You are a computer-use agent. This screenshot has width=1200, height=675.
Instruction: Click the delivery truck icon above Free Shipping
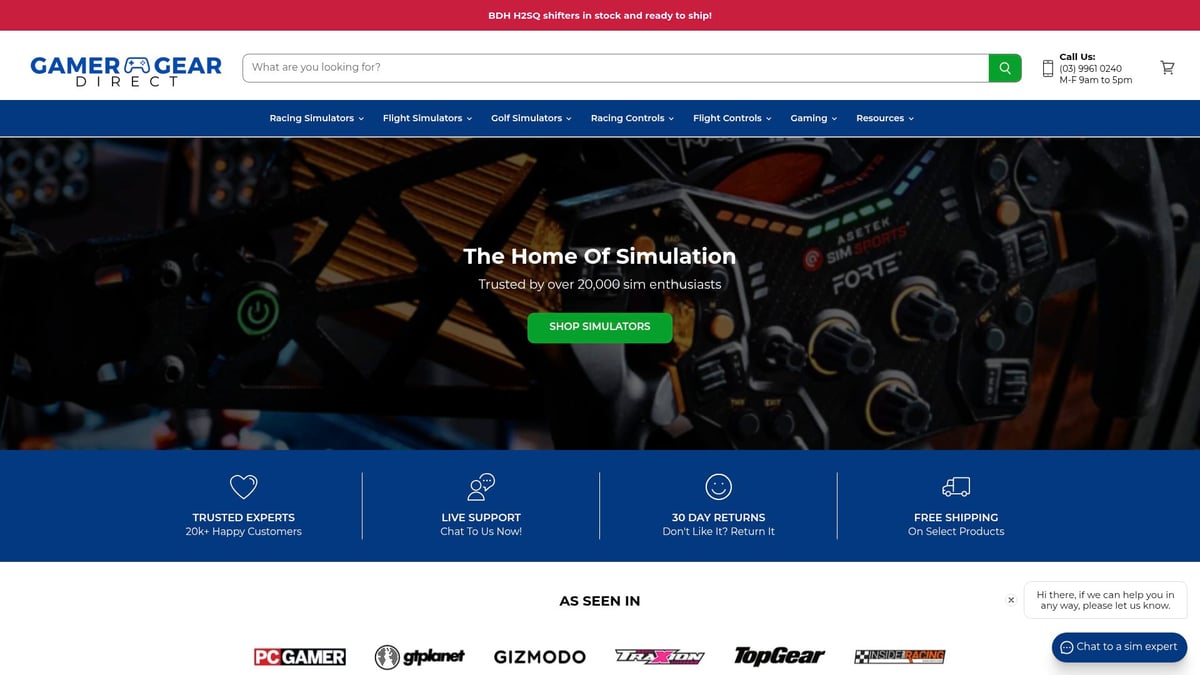[x=955, y=487]
